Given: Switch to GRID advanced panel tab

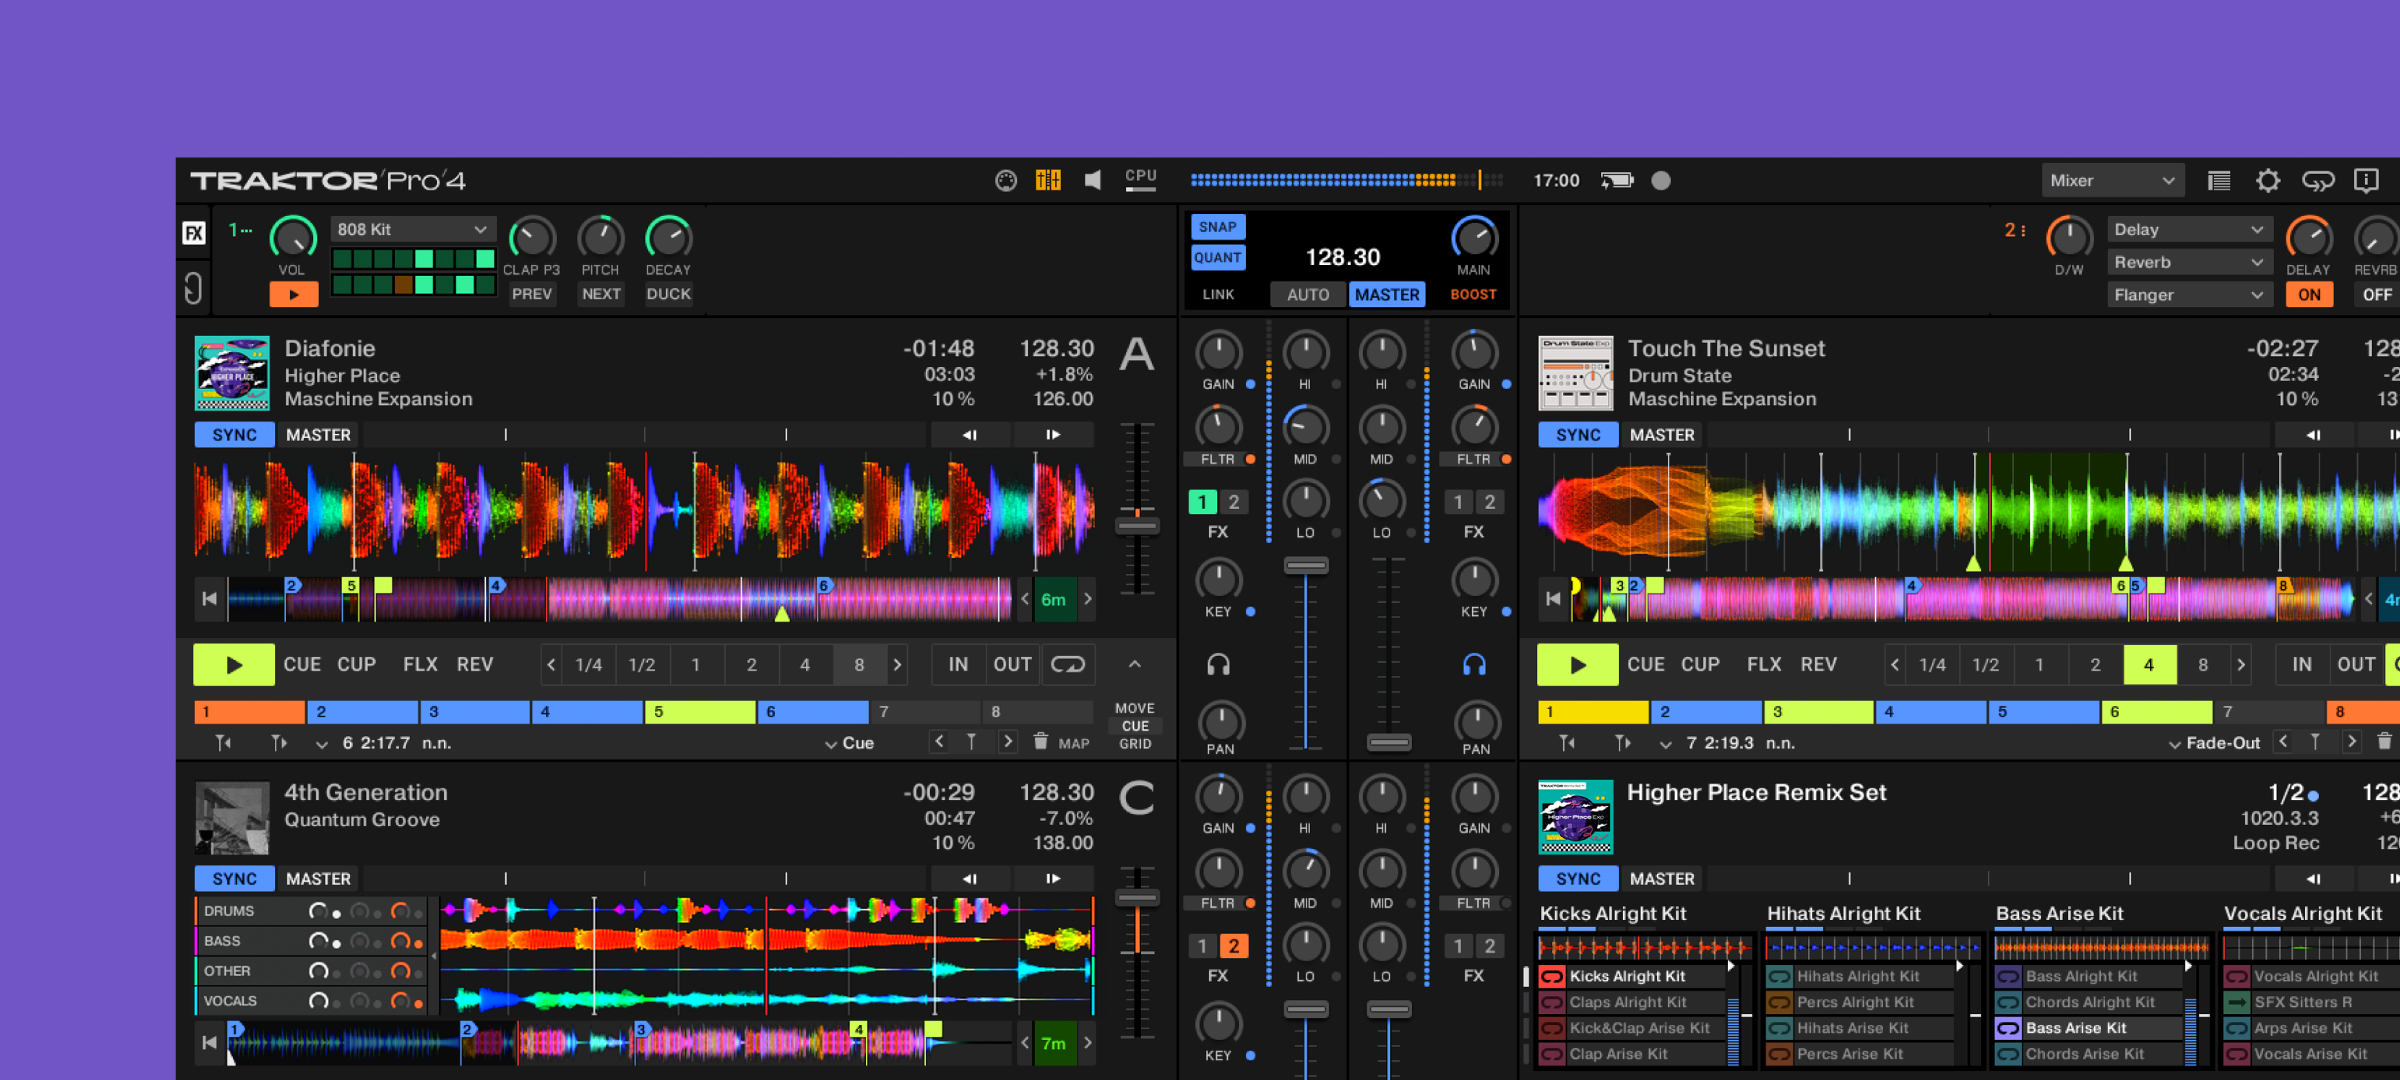Looking at the screenshot, I should [x=1135, y=744].
